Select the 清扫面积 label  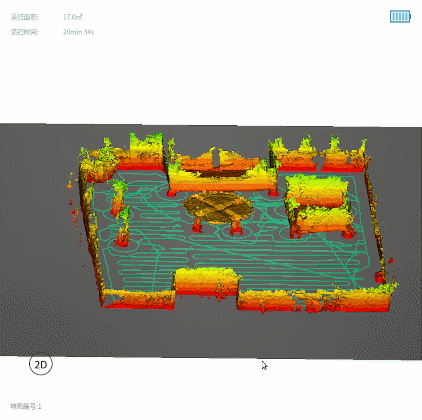tap(24, 17)
